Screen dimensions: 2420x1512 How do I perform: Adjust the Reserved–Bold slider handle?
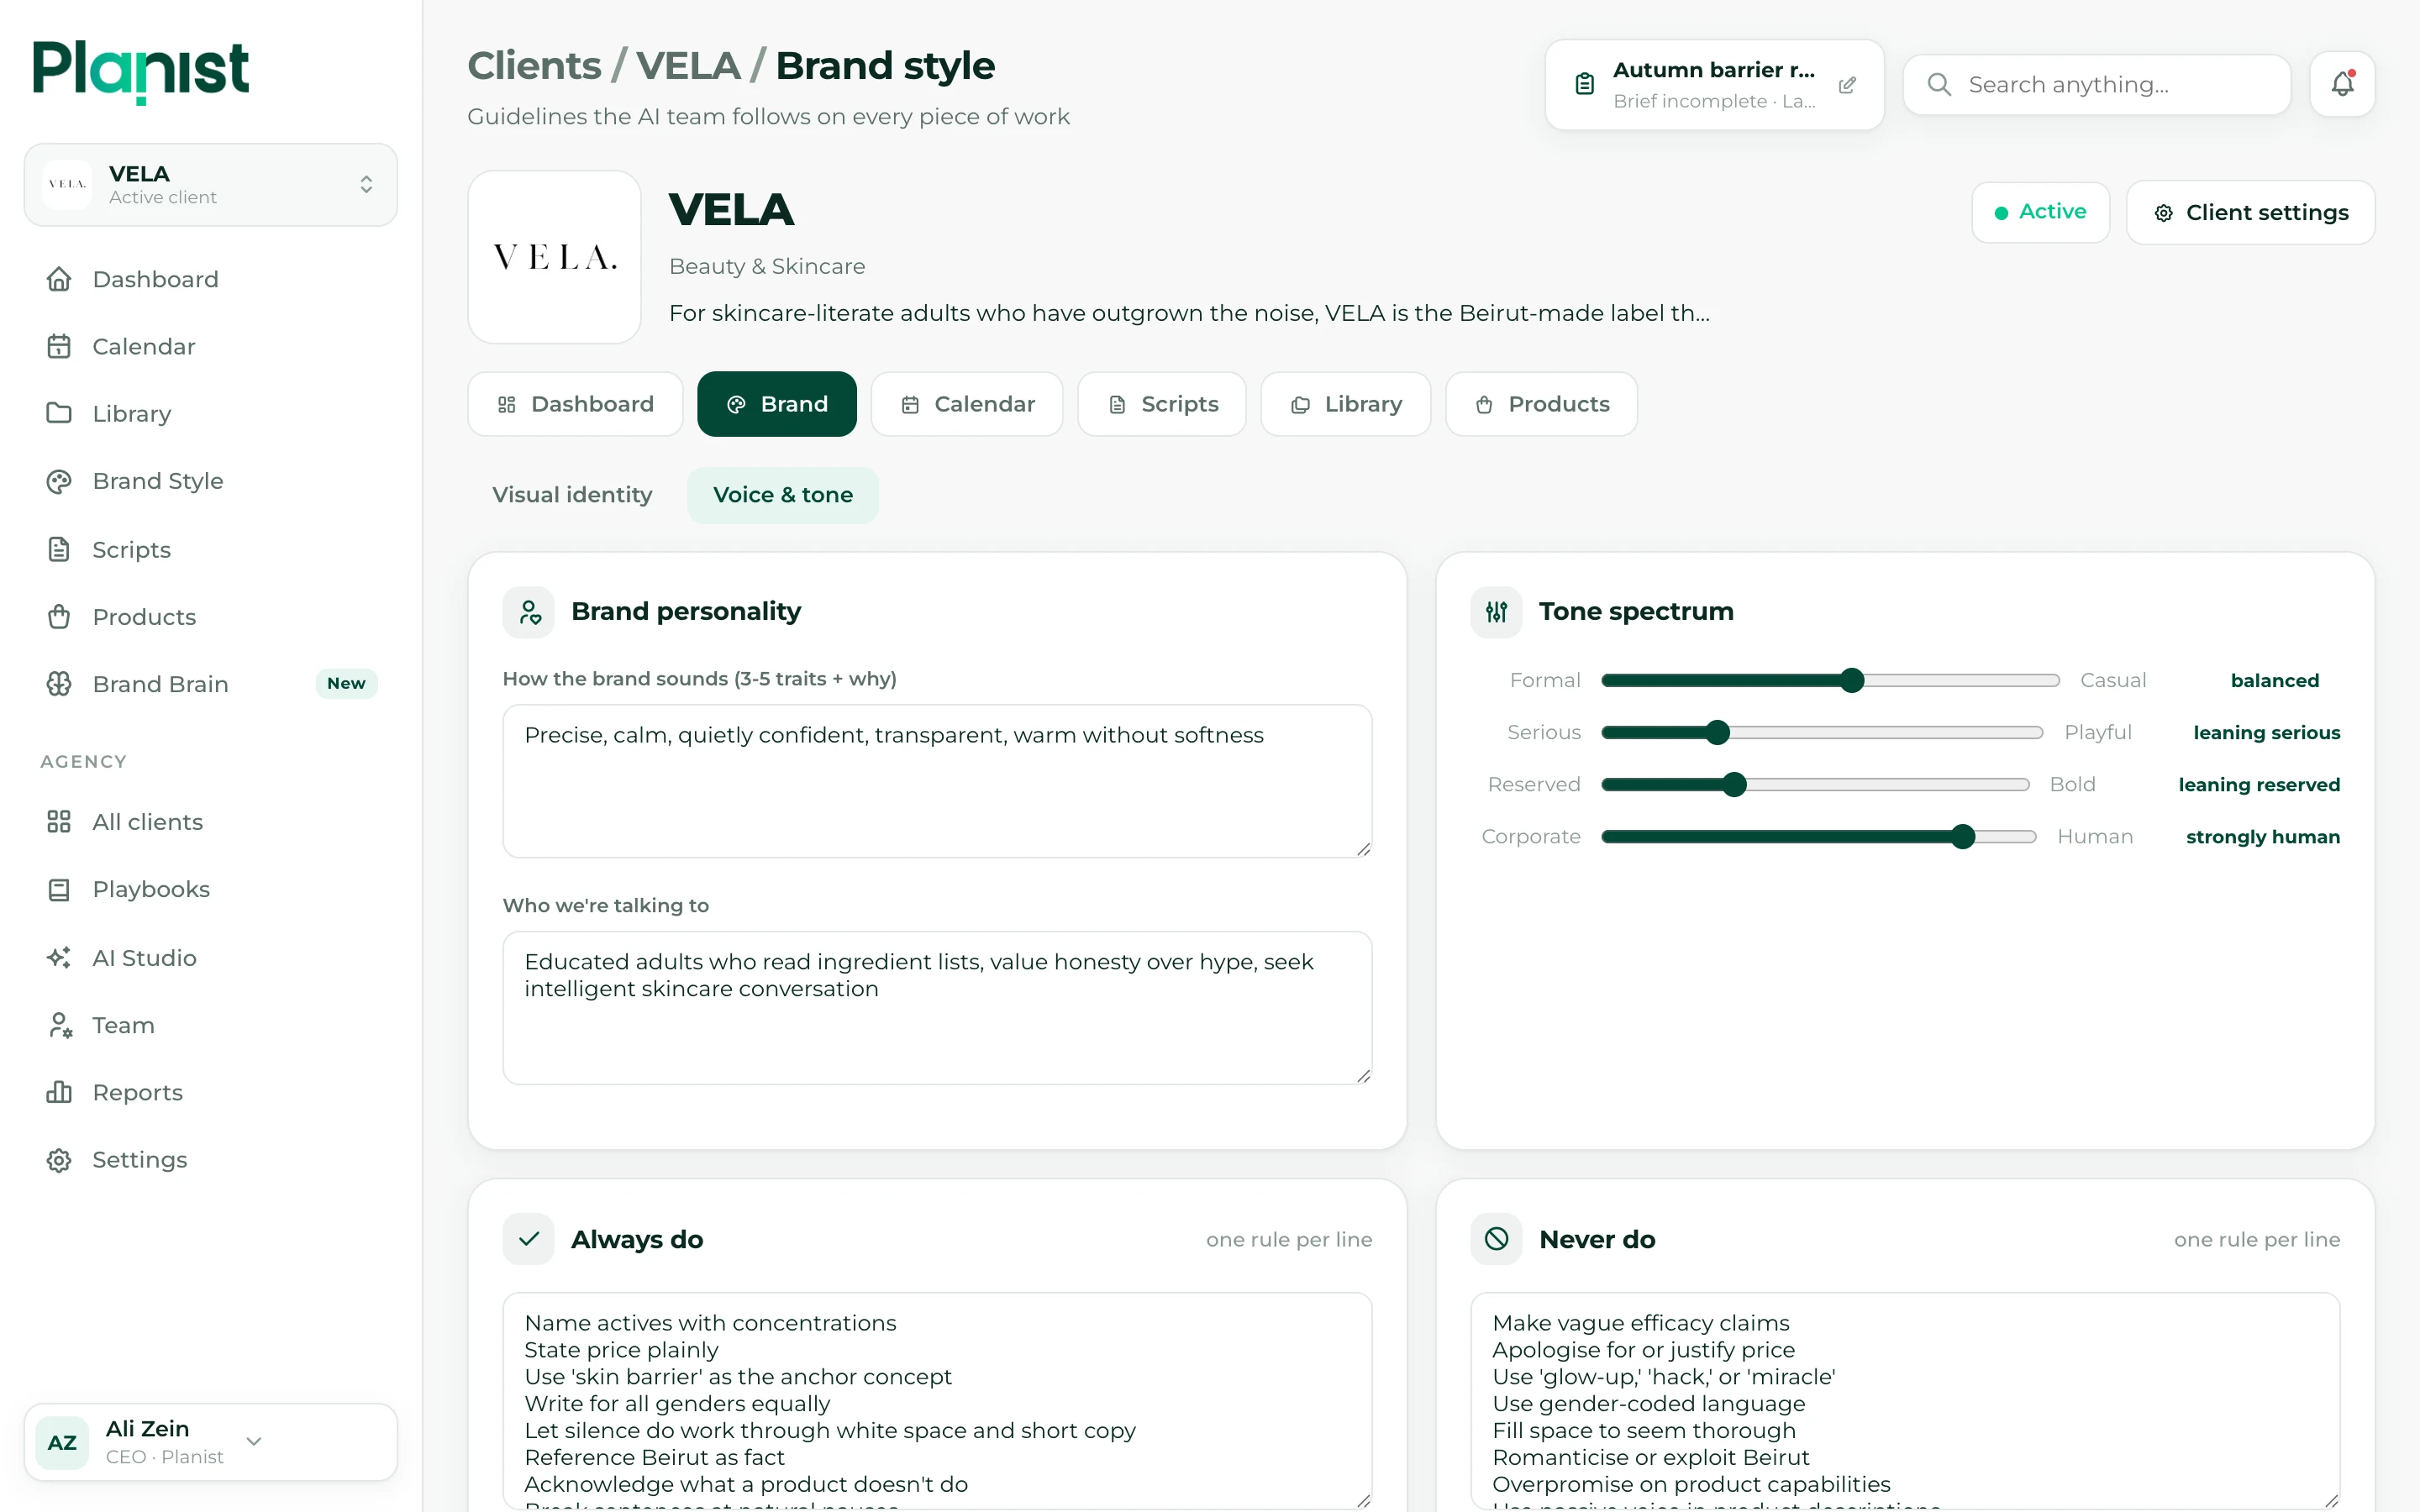click(x=1734, y=784)
